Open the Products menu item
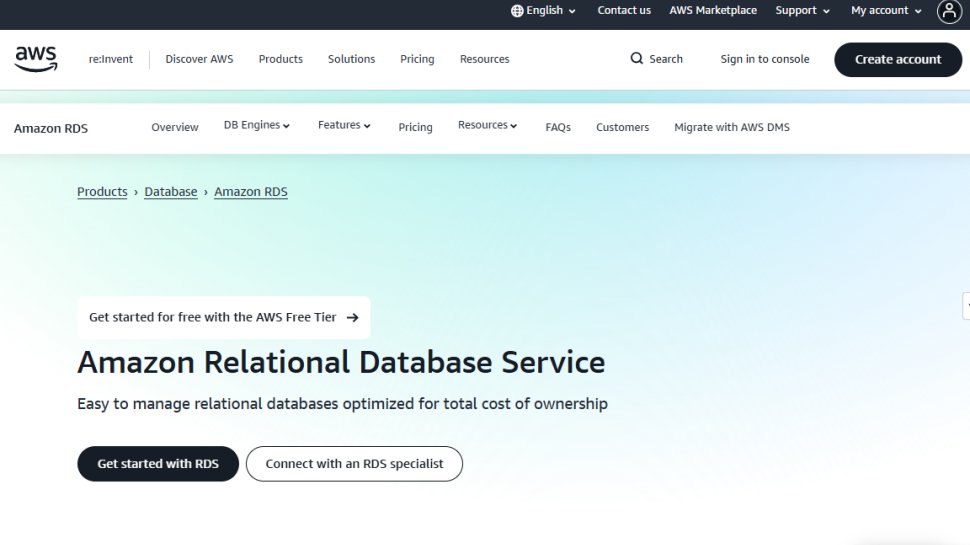This screenshot has width=970, height=545. tap(280, 59)
